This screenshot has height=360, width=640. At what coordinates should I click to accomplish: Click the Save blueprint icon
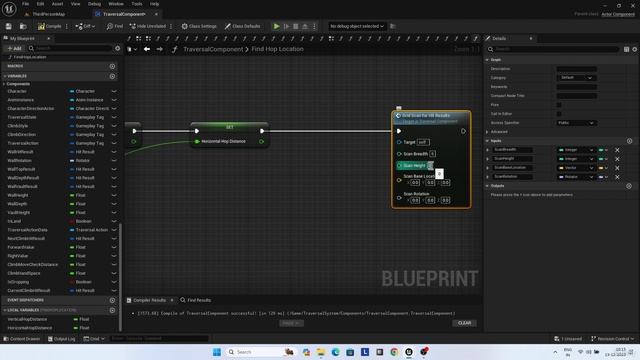pyautogui.click(x=9, y=26)
